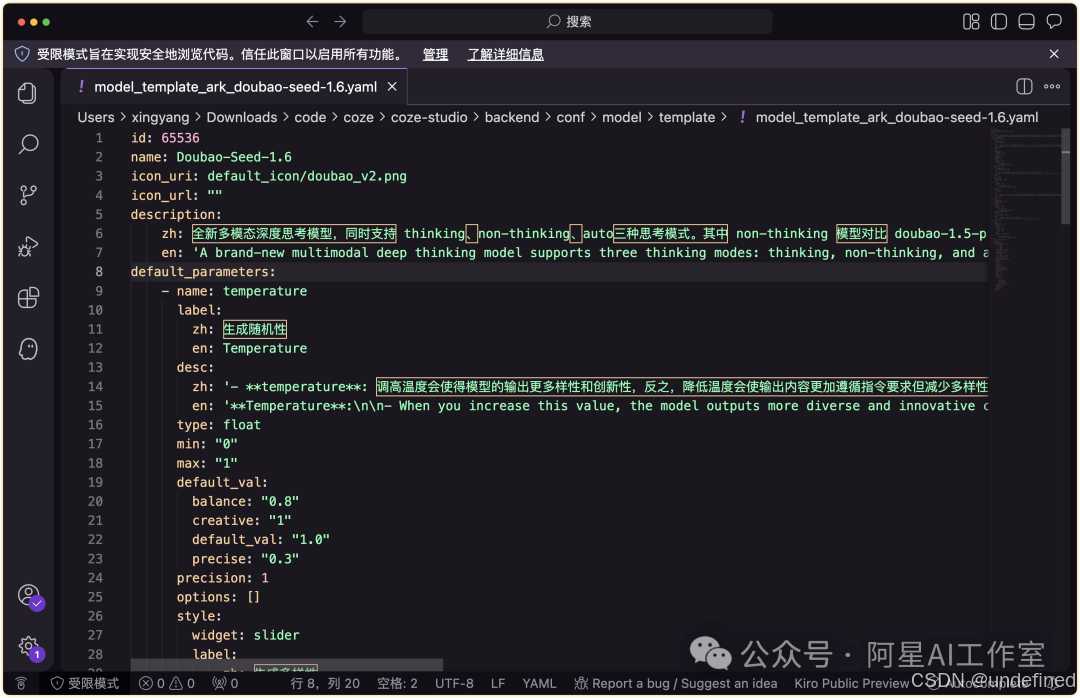
Task: Open the Accounts icon in activity bar
Action: pos(29,595)
